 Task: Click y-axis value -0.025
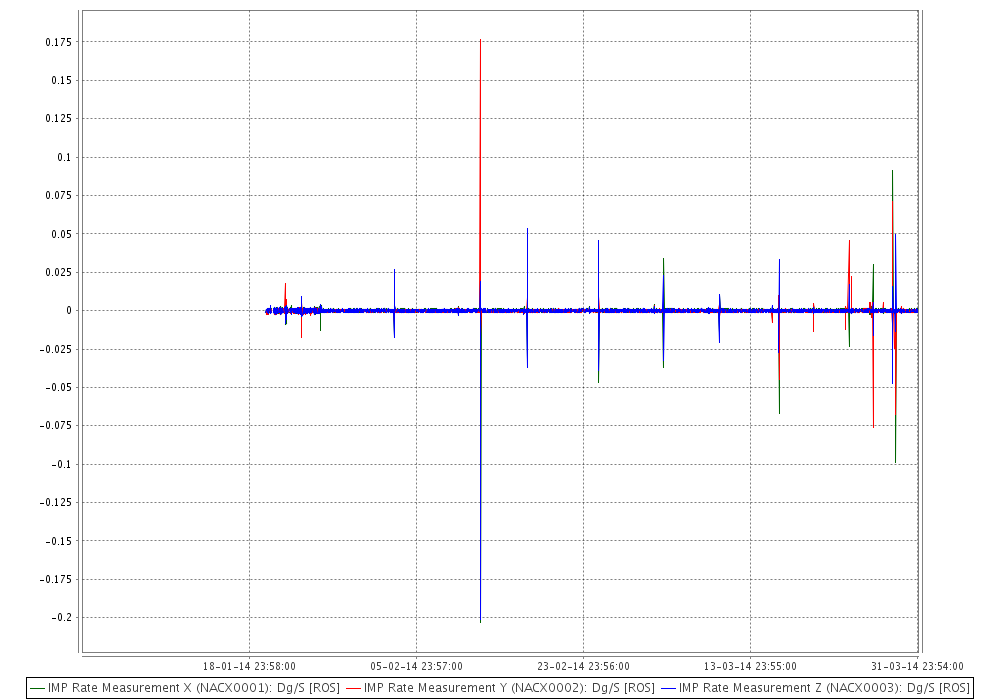tap(56, 349)
